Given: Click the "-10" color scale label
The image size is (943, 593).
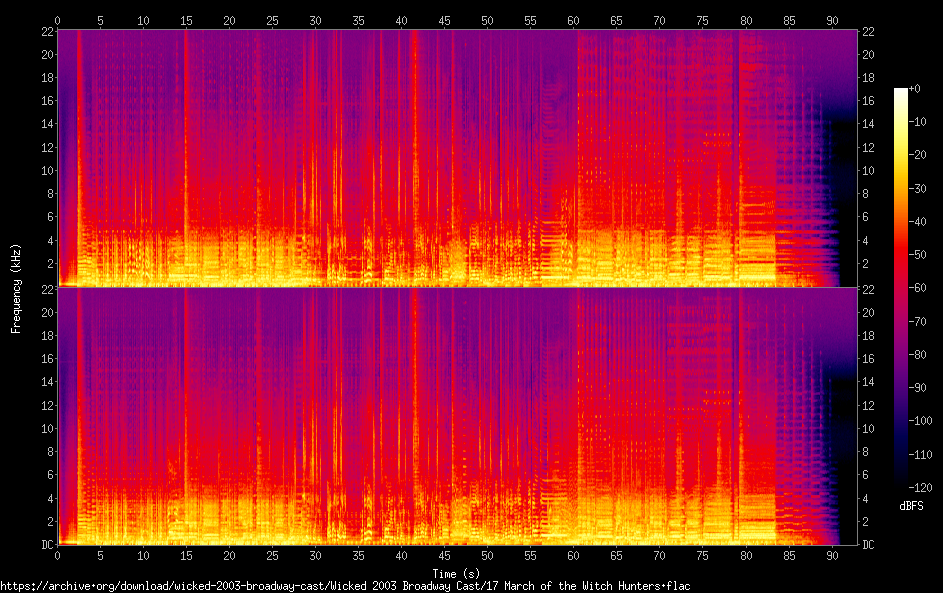Looking at the screenshot, I should coord(918,122).
